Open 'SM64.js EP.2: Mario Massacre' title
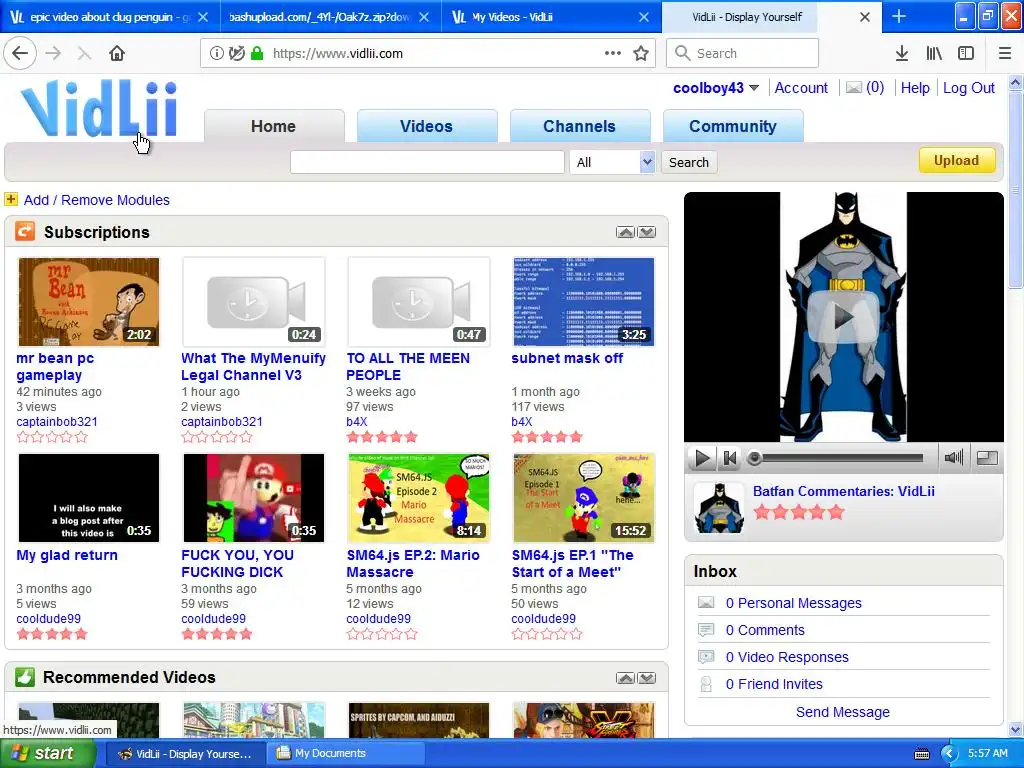 [x=413, y=563]
